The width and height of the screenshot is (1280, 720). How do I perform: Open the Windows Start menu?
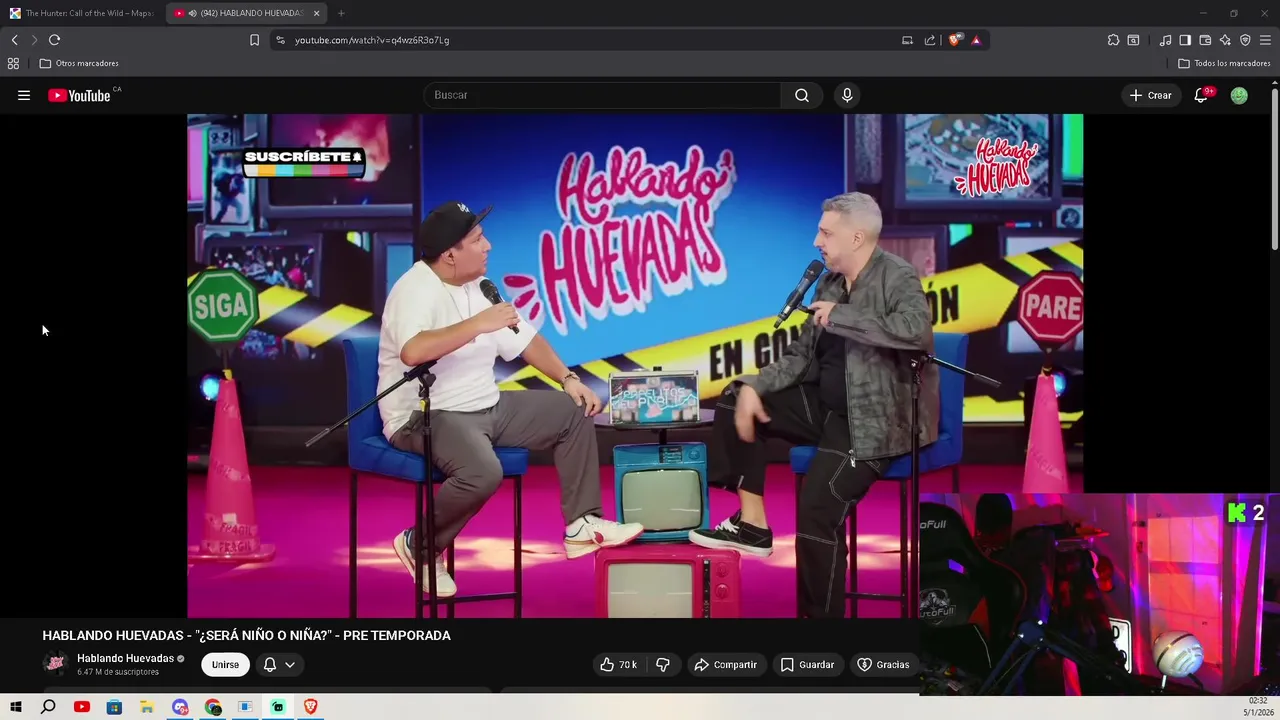(16, 707)
